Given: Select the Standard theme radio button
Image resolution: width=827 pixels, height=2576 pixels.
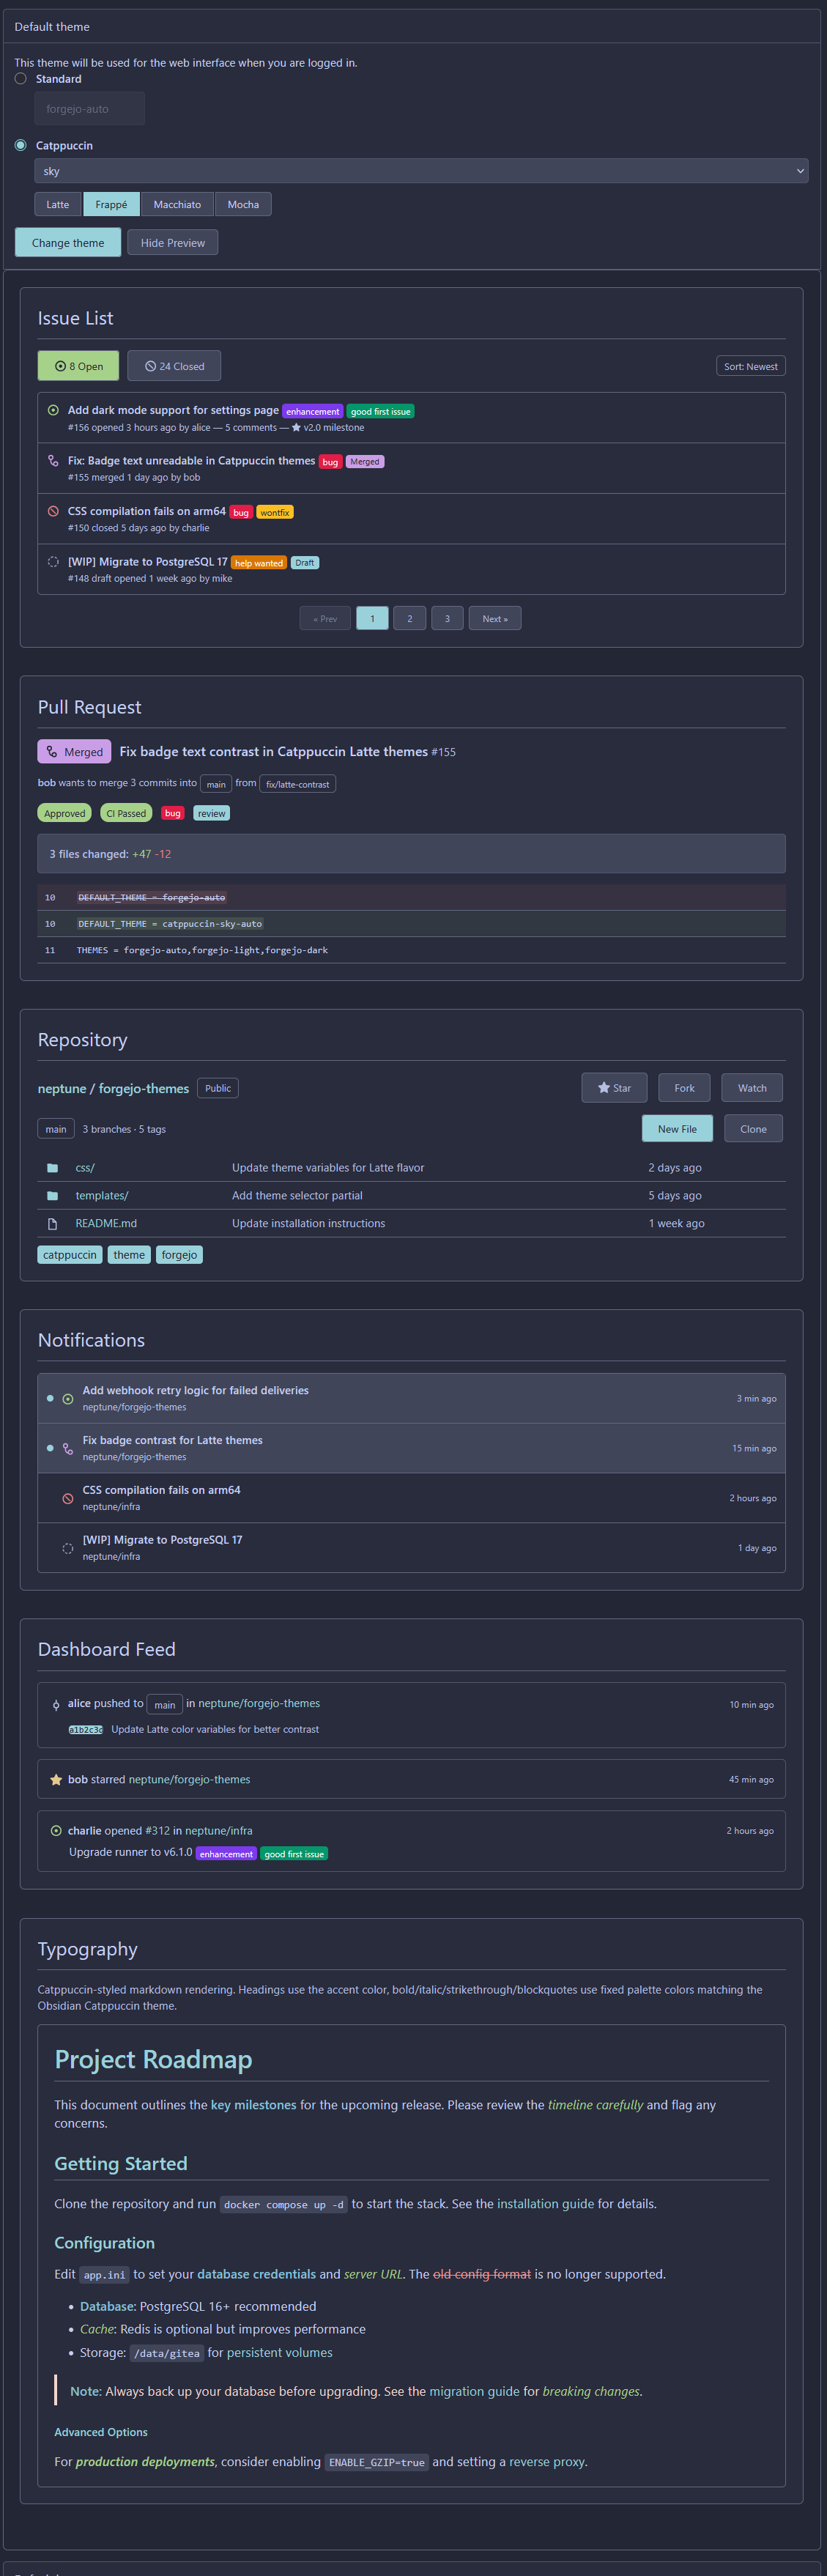Looking at the screenshot, I should pos(21,79).
